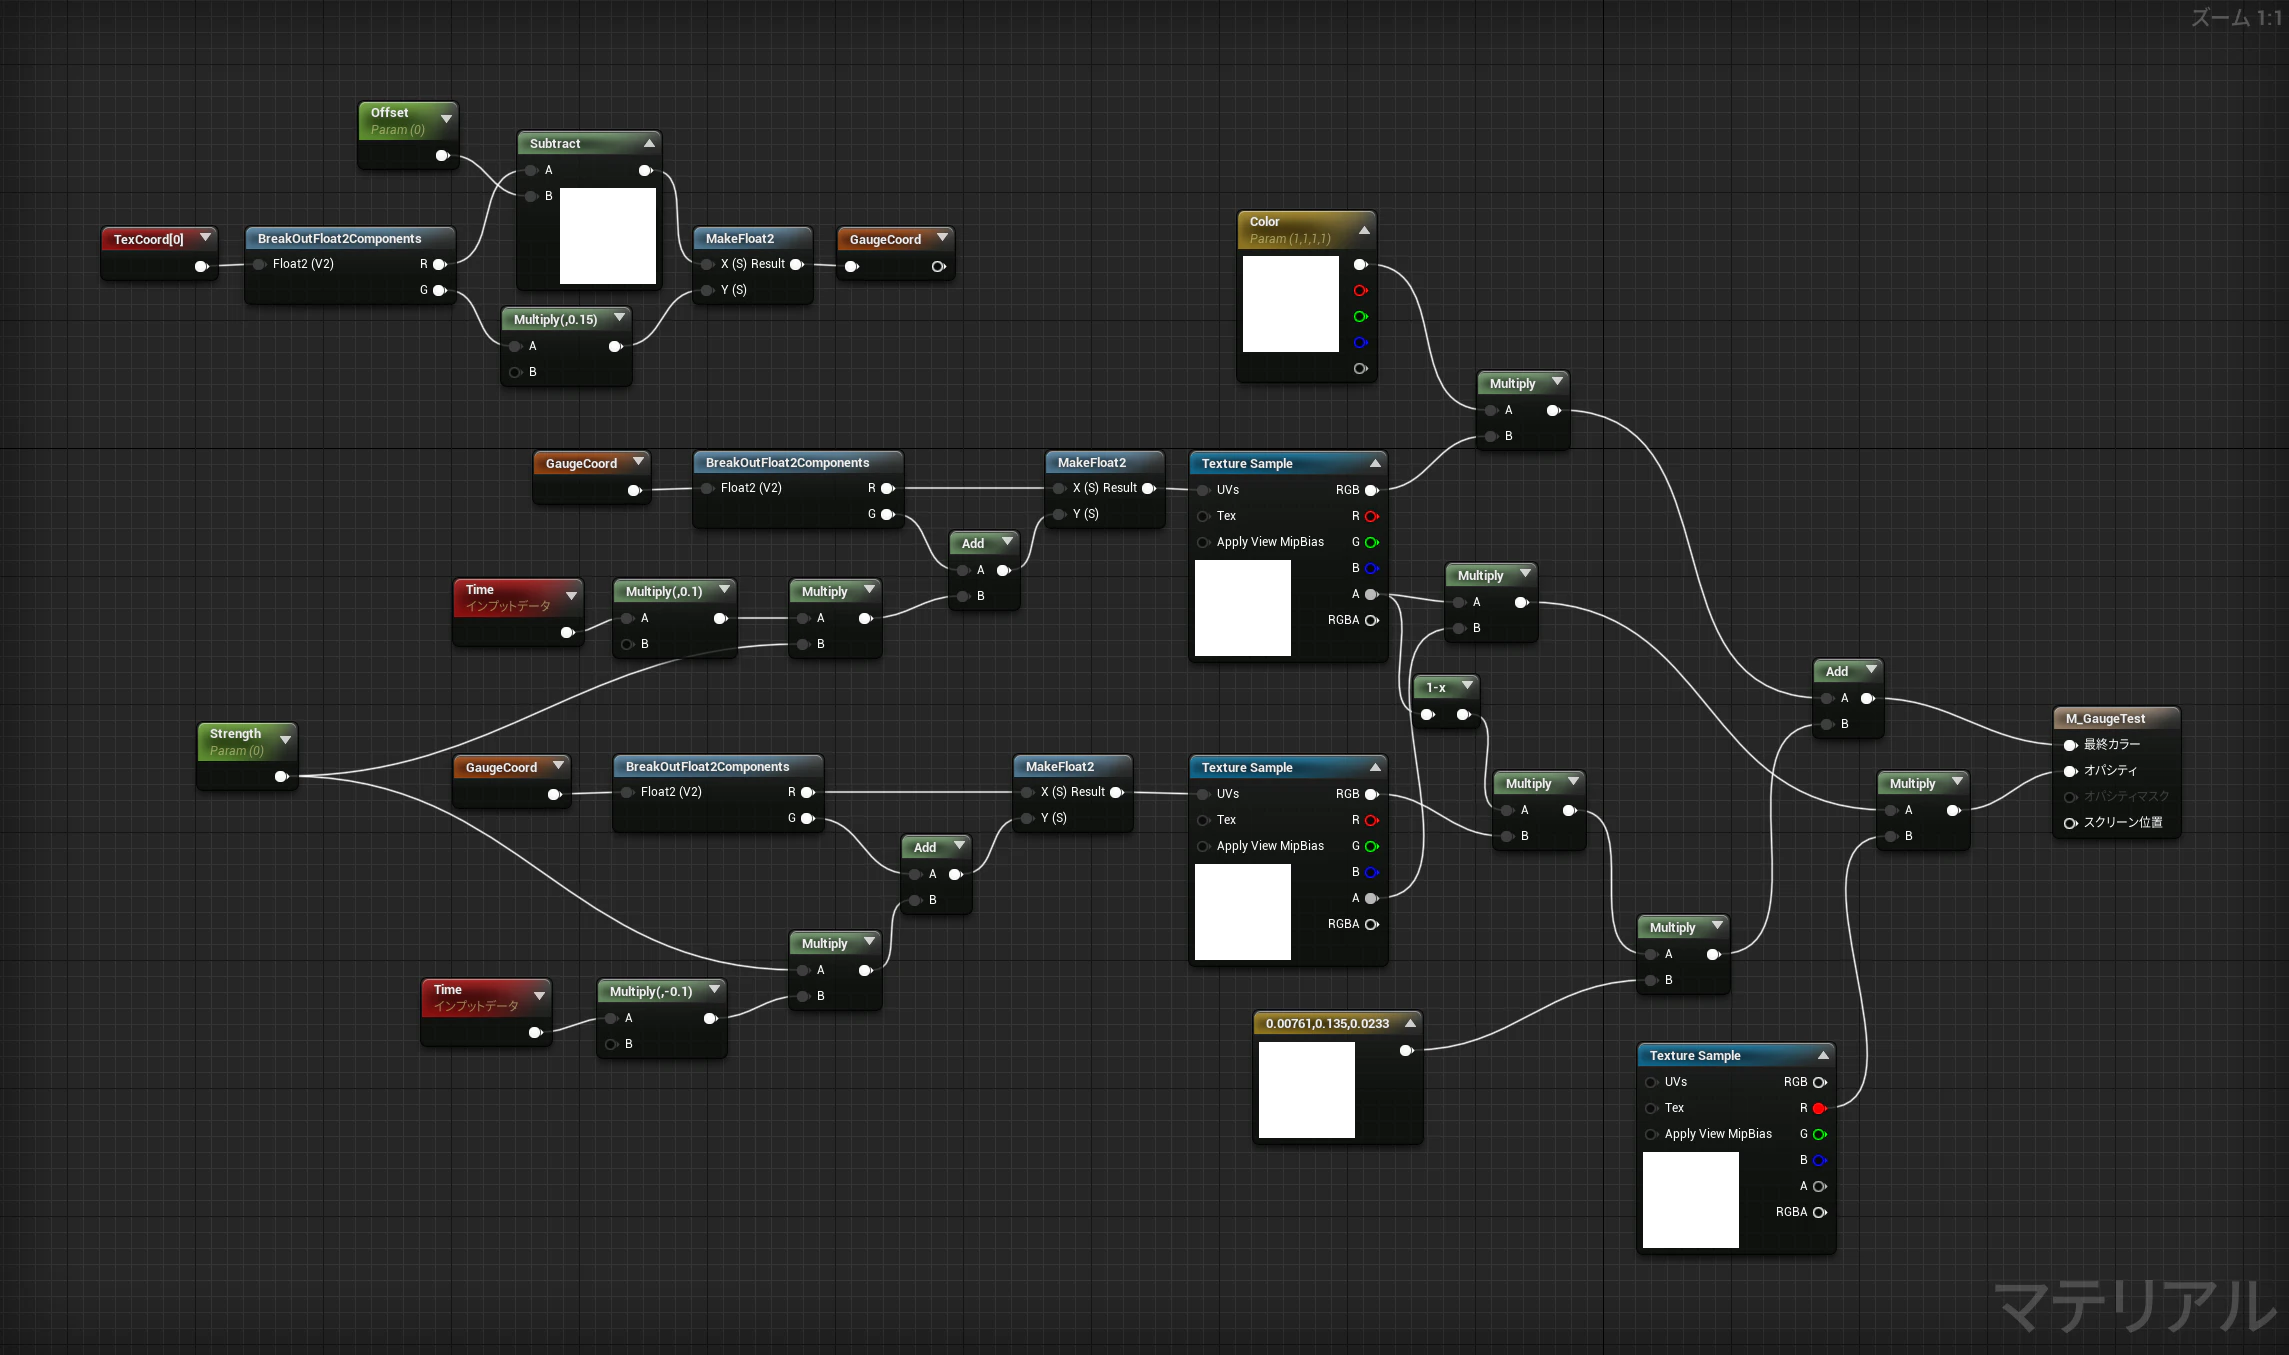Click the Multiply(,-0.1) output pin
The height and width of the screenshot is (1355, 2289).
710,1018
